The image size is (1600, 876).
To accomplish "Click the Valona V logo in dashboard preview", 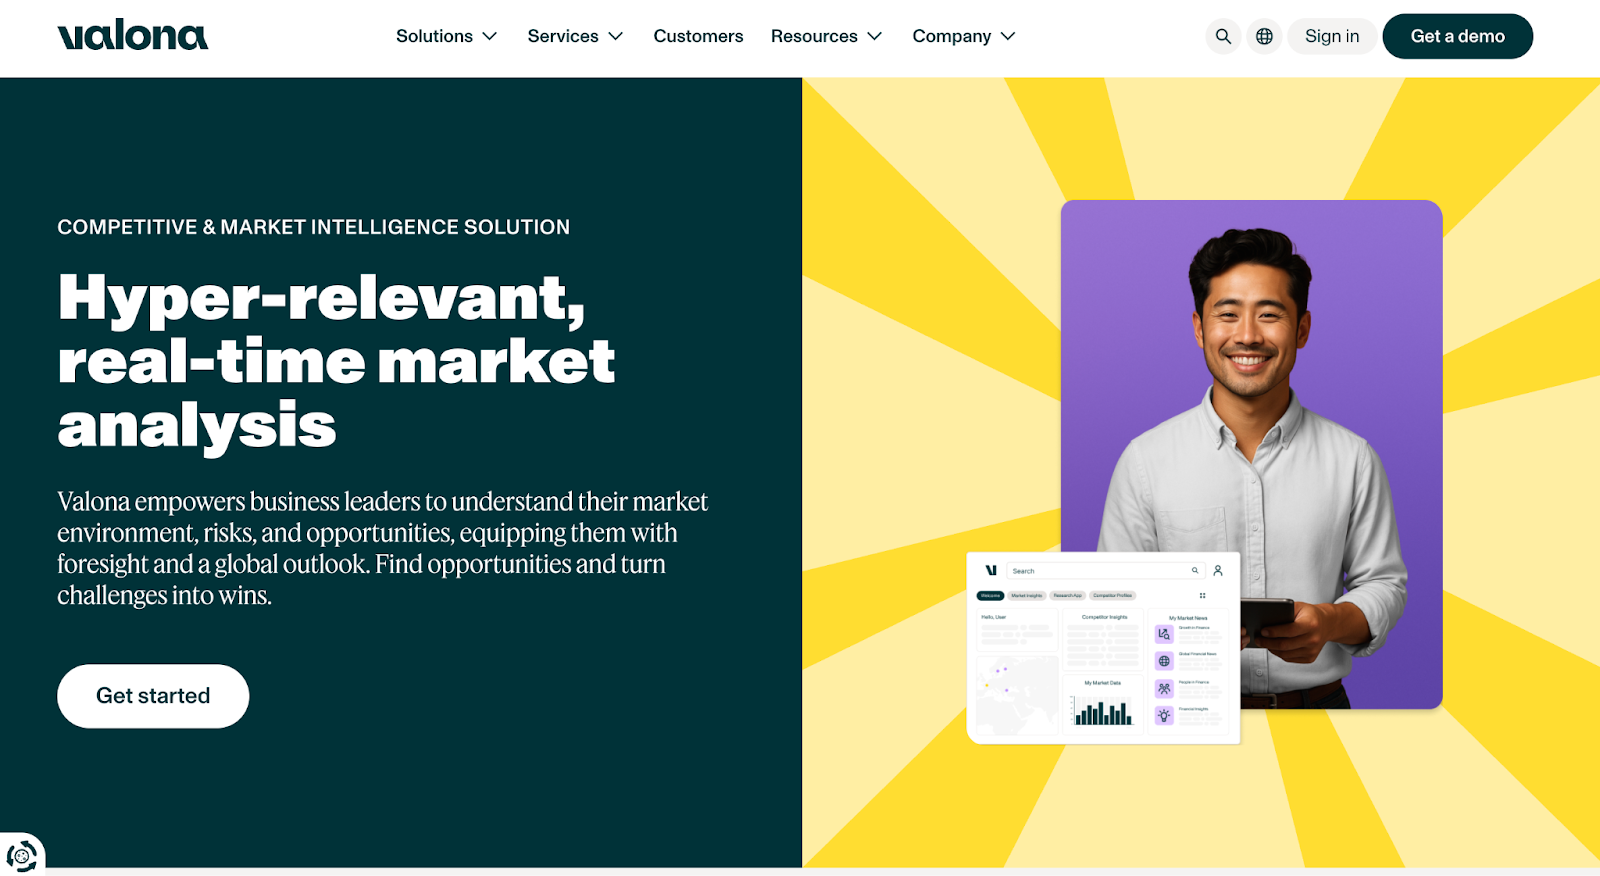I will [x=991, y=570].
